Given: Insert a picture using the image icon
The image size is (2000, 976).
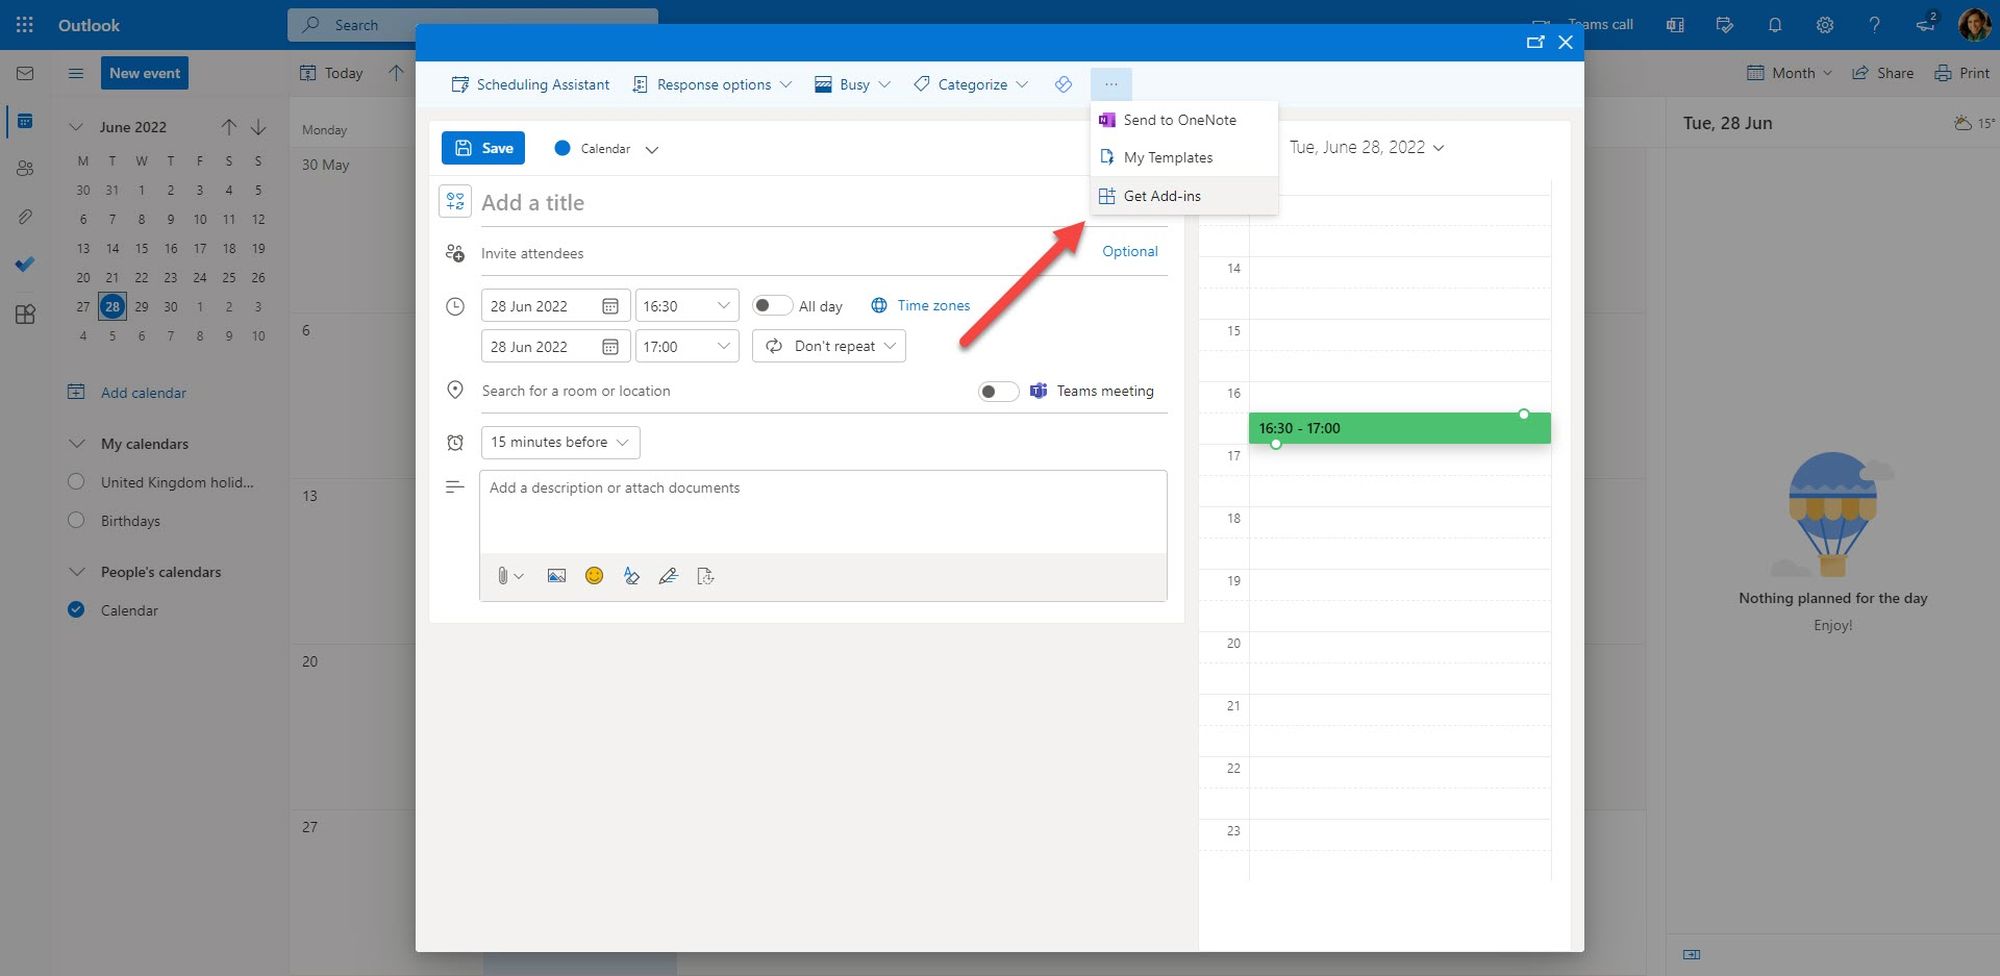Looking at the screenshot, I should [556, 576].
